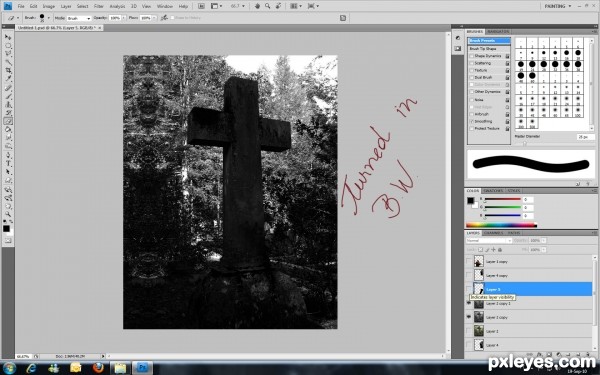Click Master Diameter value field

point(585,137)
